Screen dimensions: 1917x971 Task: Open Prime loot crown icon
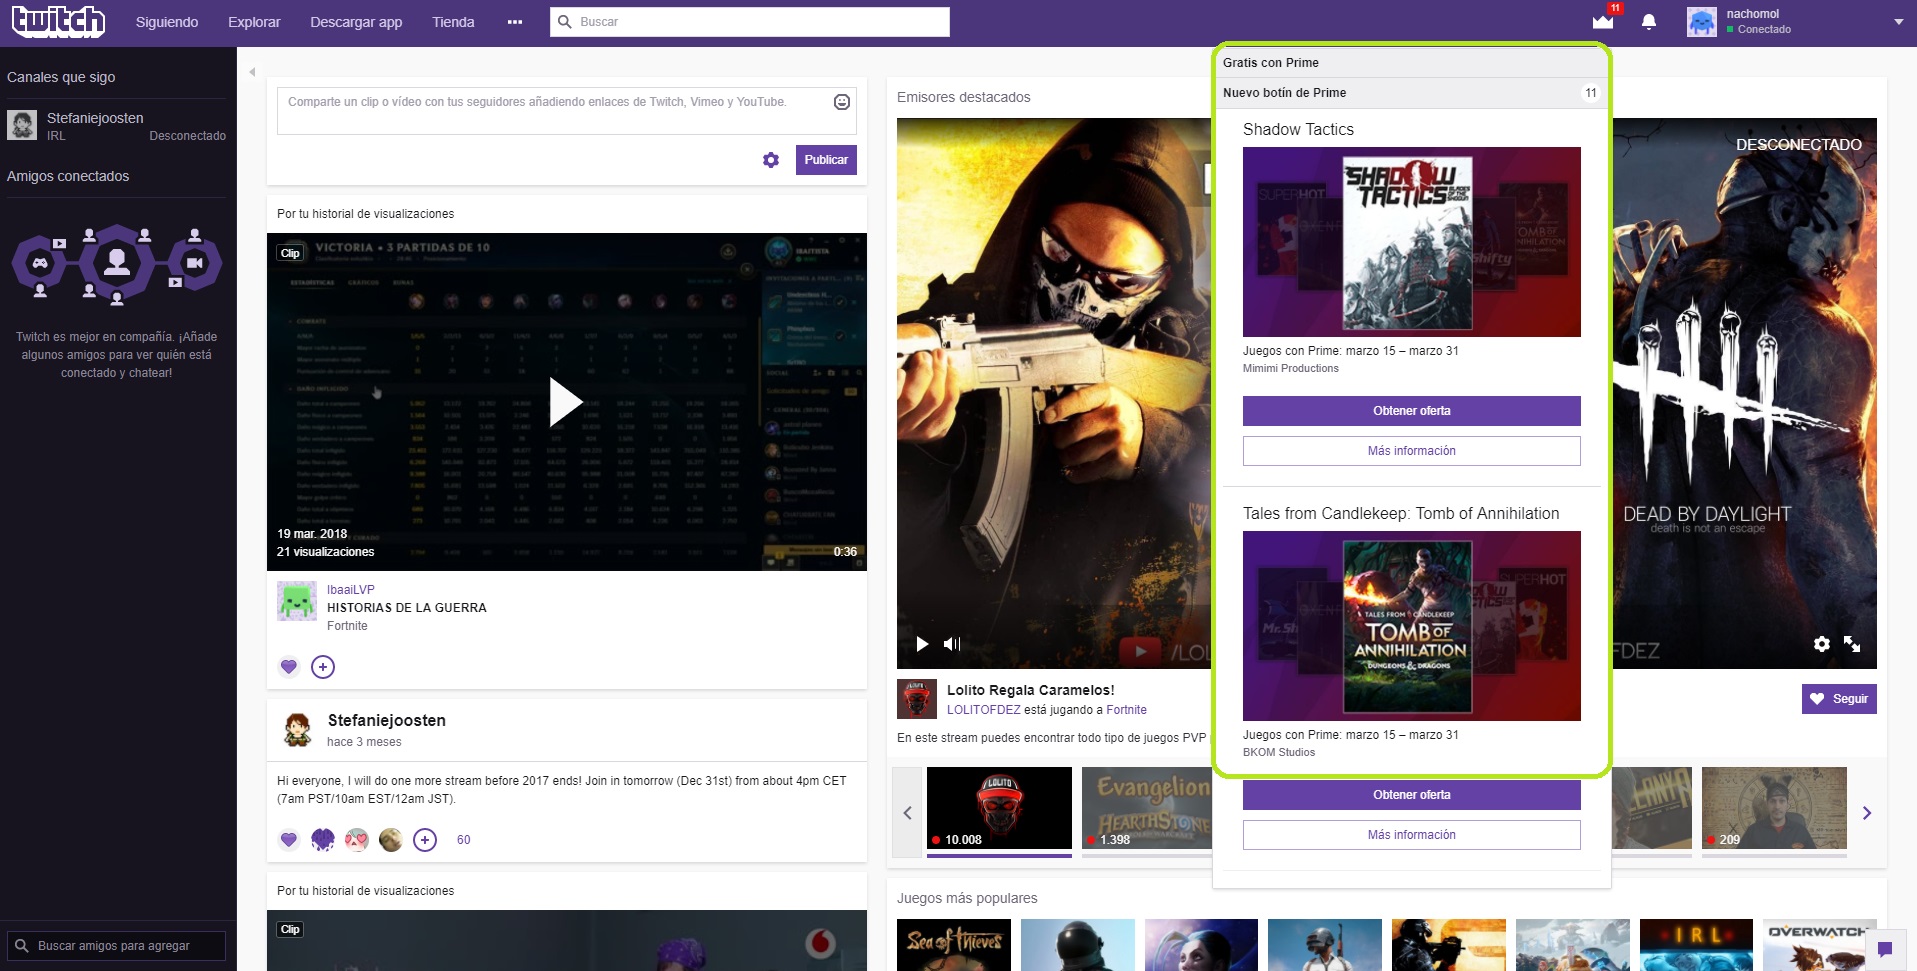[1603, 21]
